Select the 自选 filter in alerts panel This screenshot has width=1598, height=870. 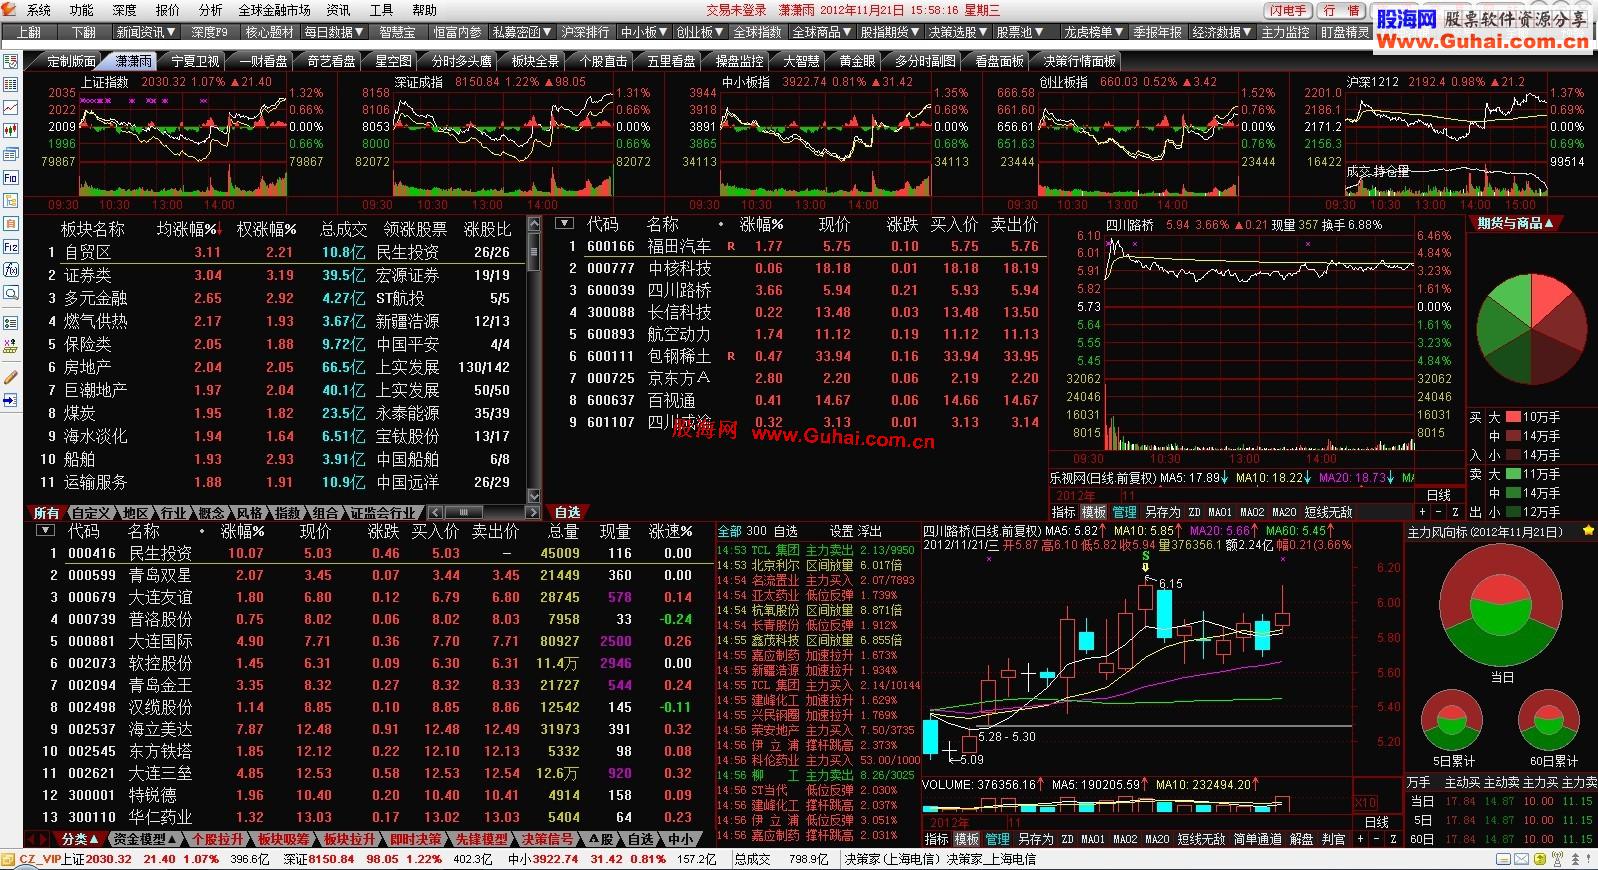(x=786, y=531)
